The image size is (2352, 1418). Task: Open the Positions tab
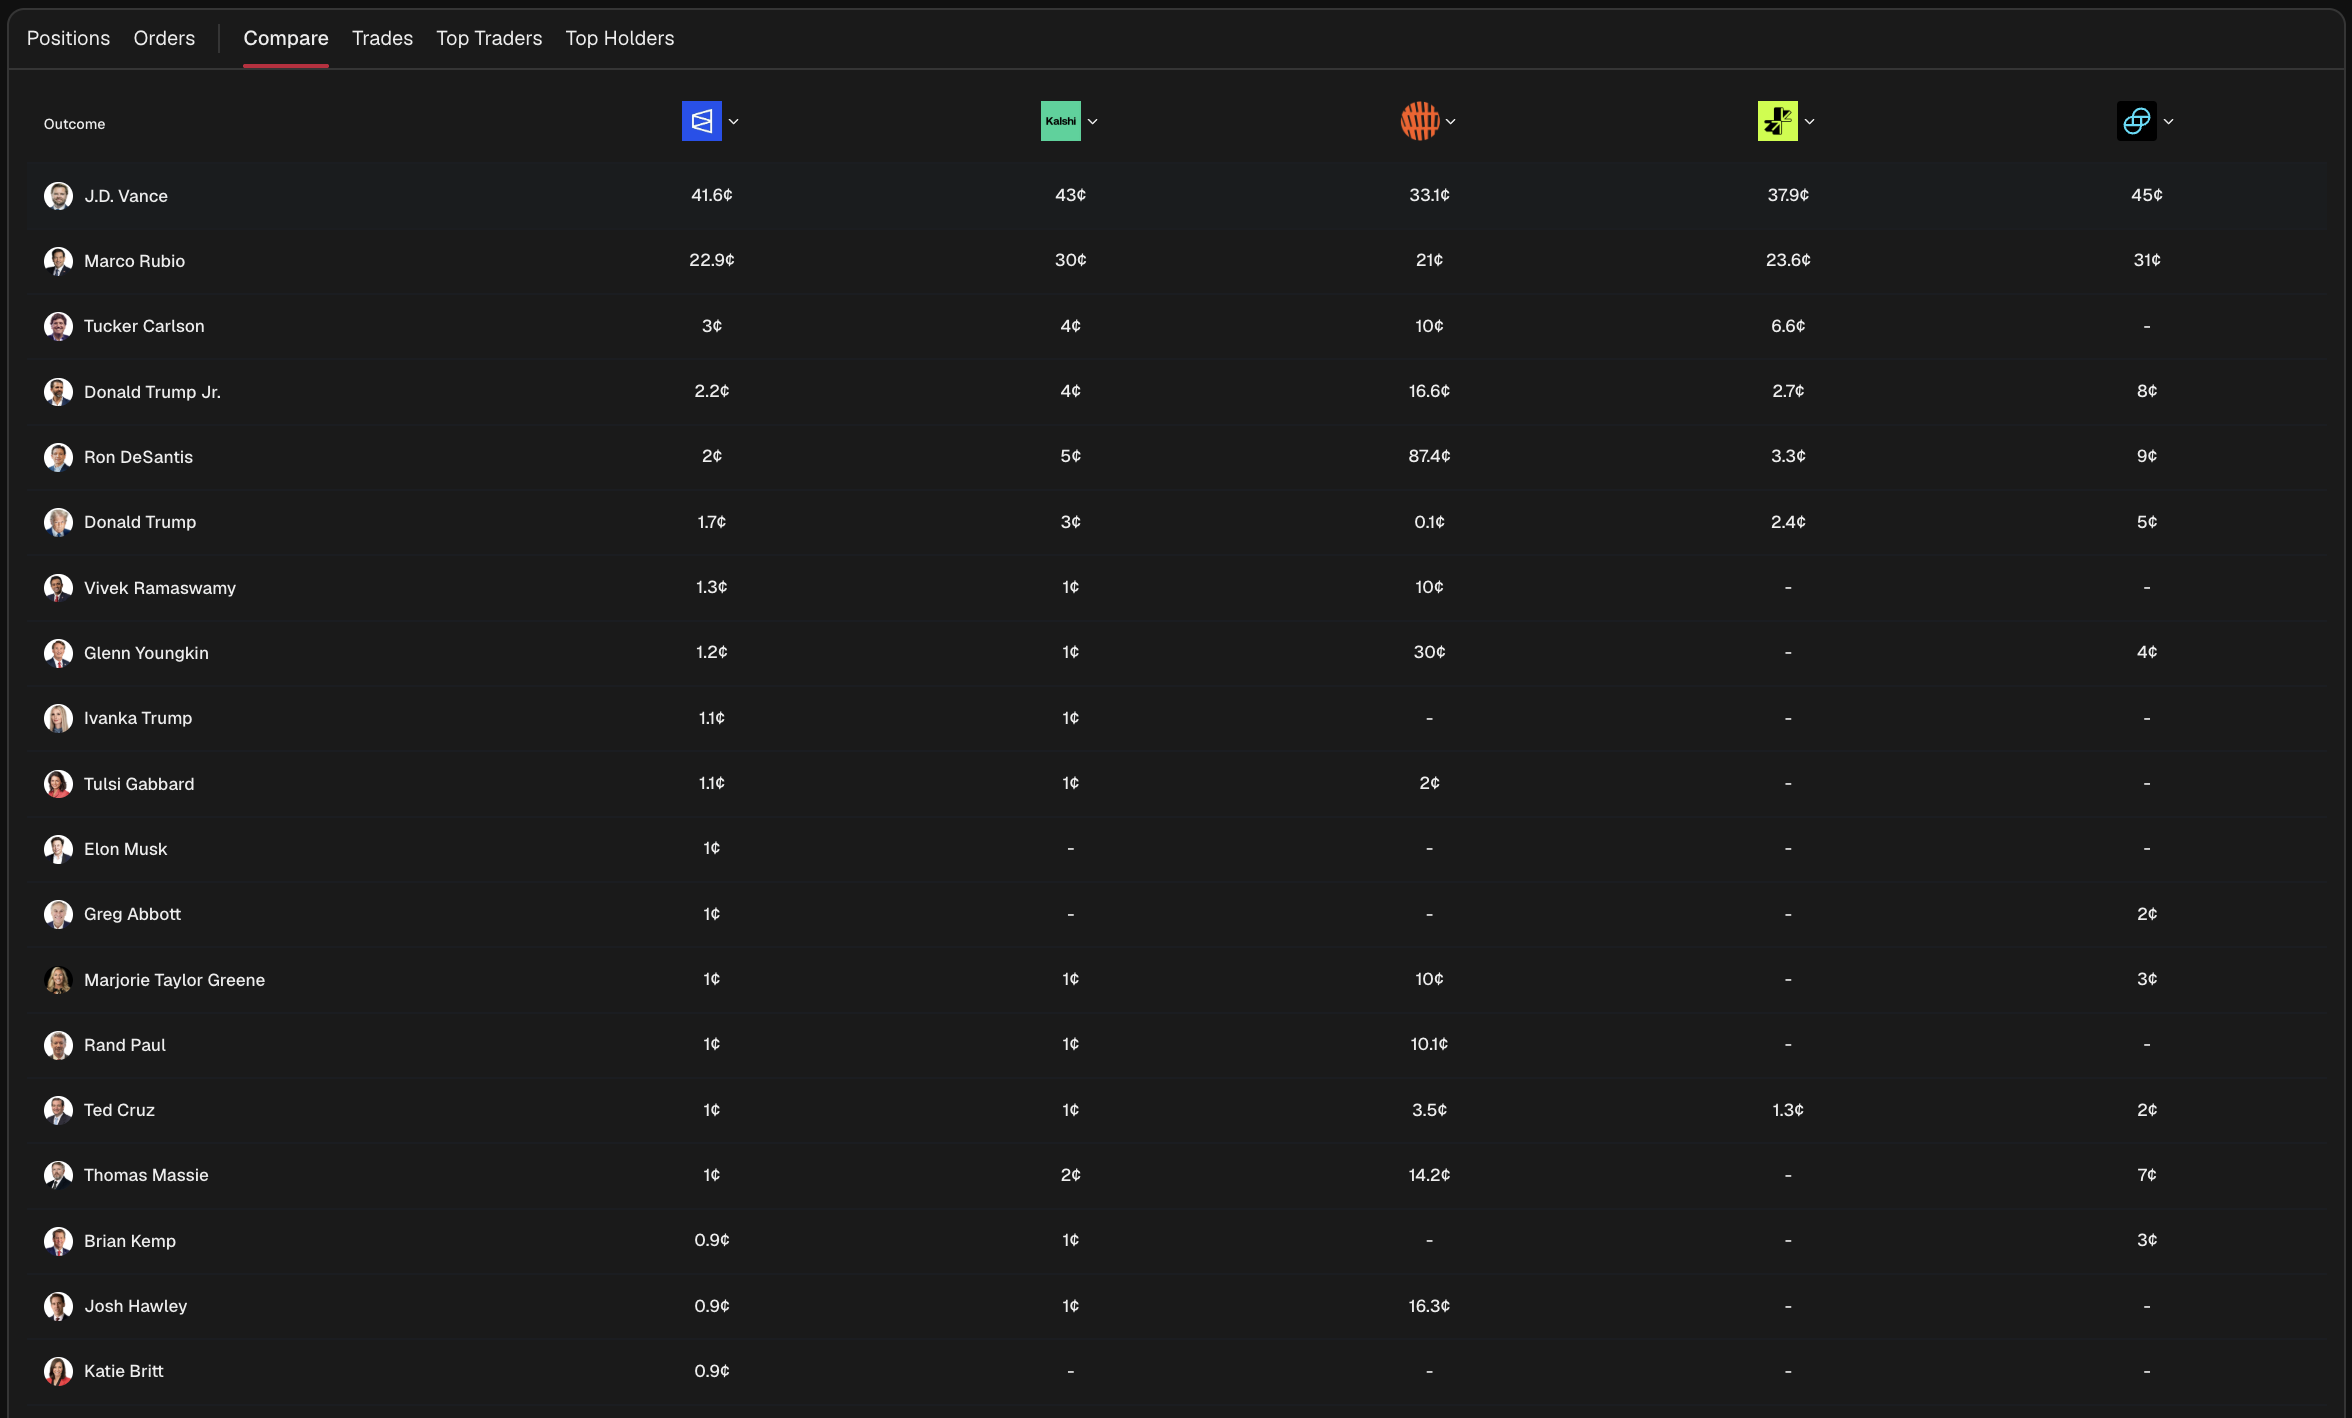[x=68, y=38]
